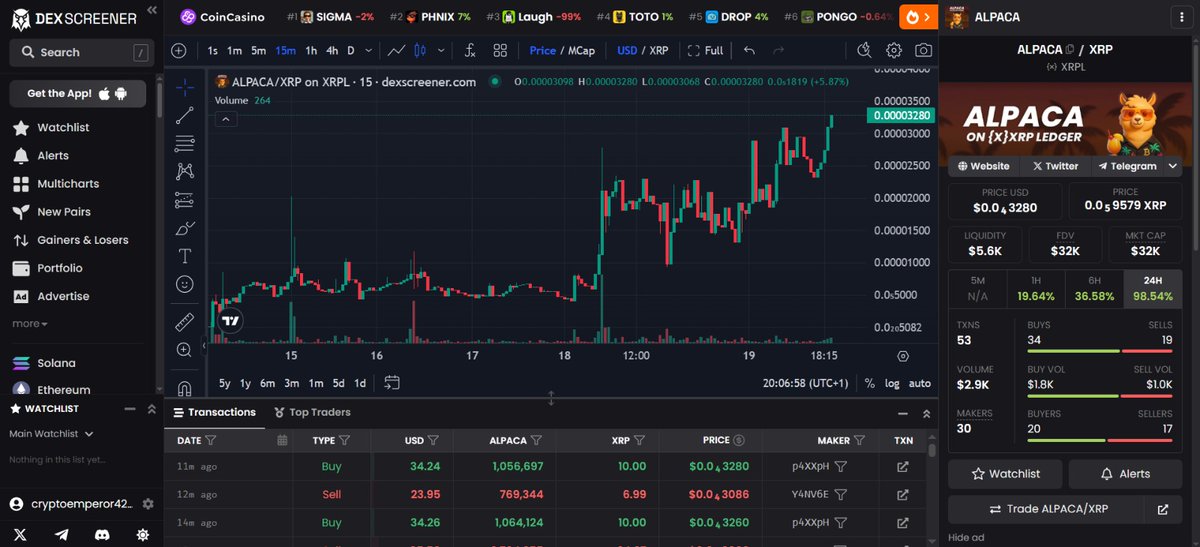This screenshot has height=547, width=1200.
Task: Open the indicators fx menu
Action: click(469, 50)
